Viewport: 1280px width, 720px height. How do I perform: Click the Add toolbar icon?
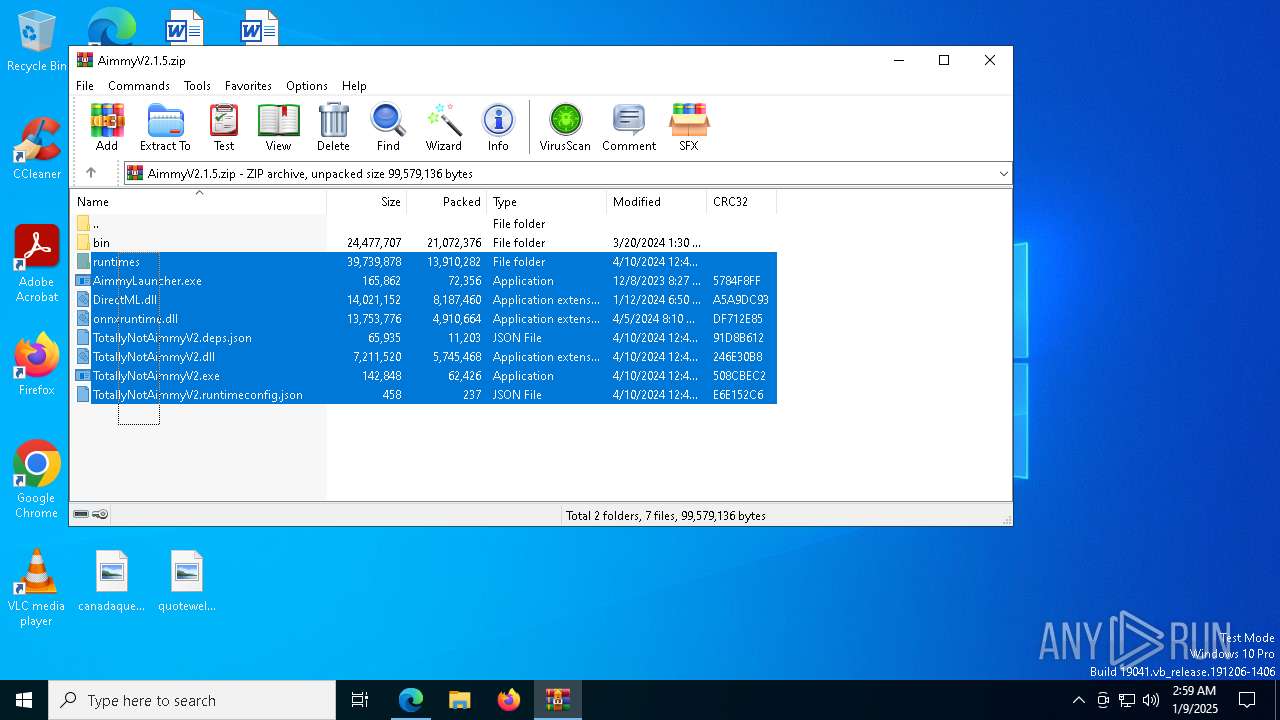(x=107, y=127)
